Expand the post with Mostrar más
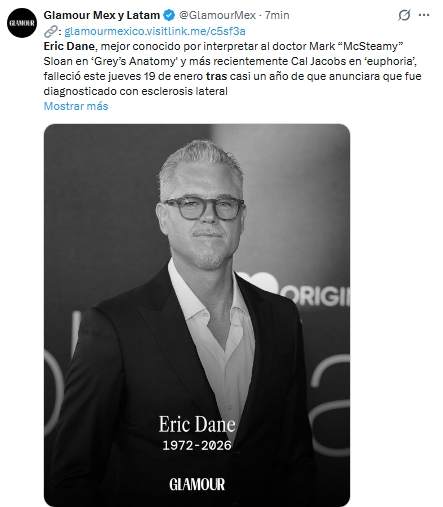 (x=76, y=106)
